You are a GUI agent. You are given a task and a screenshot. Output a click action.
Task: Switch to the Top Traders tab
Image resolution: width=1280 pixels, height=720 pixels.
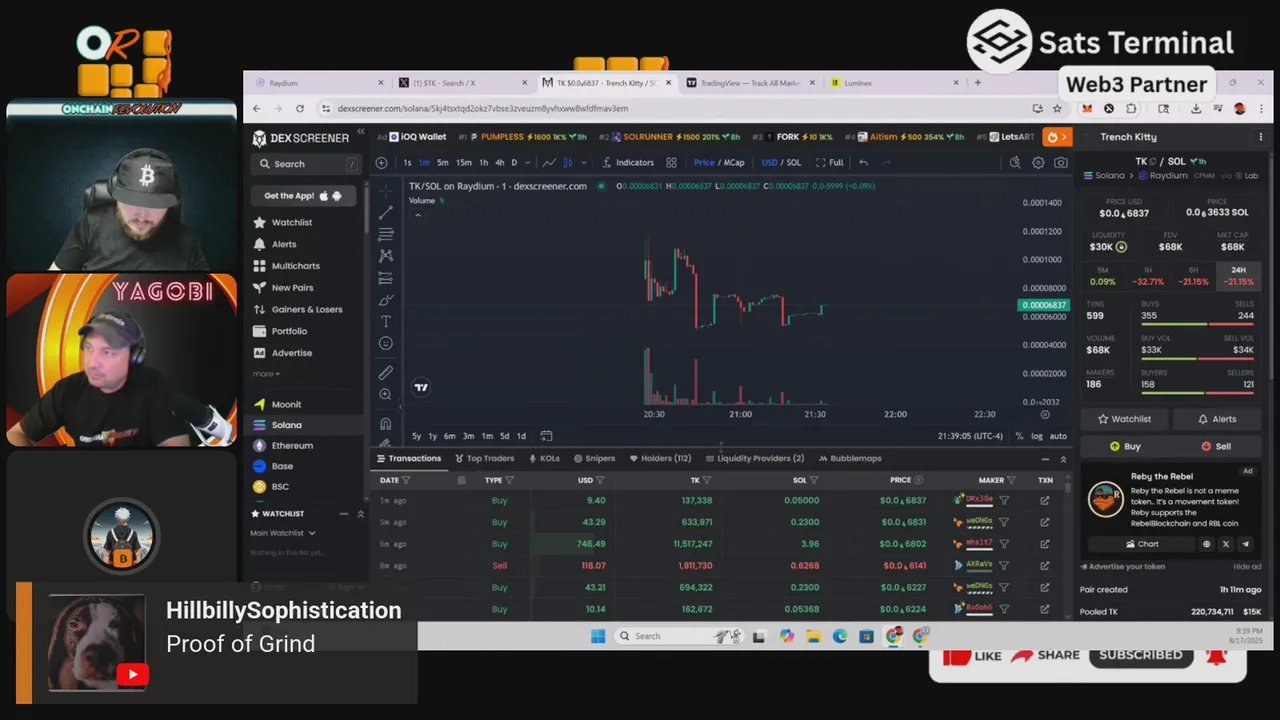click(x=484, y=459)
